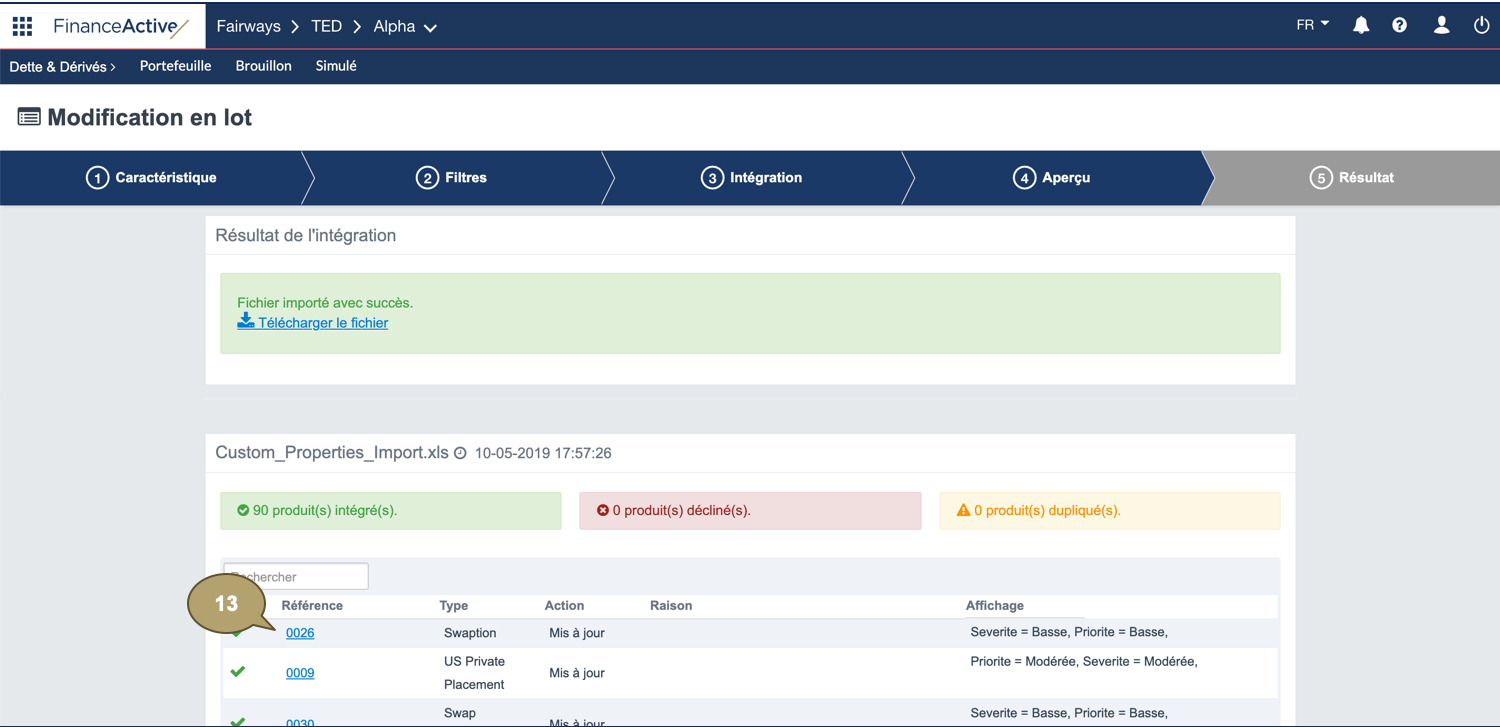Open the FR language dropdown

click(x=1312, y=25)
